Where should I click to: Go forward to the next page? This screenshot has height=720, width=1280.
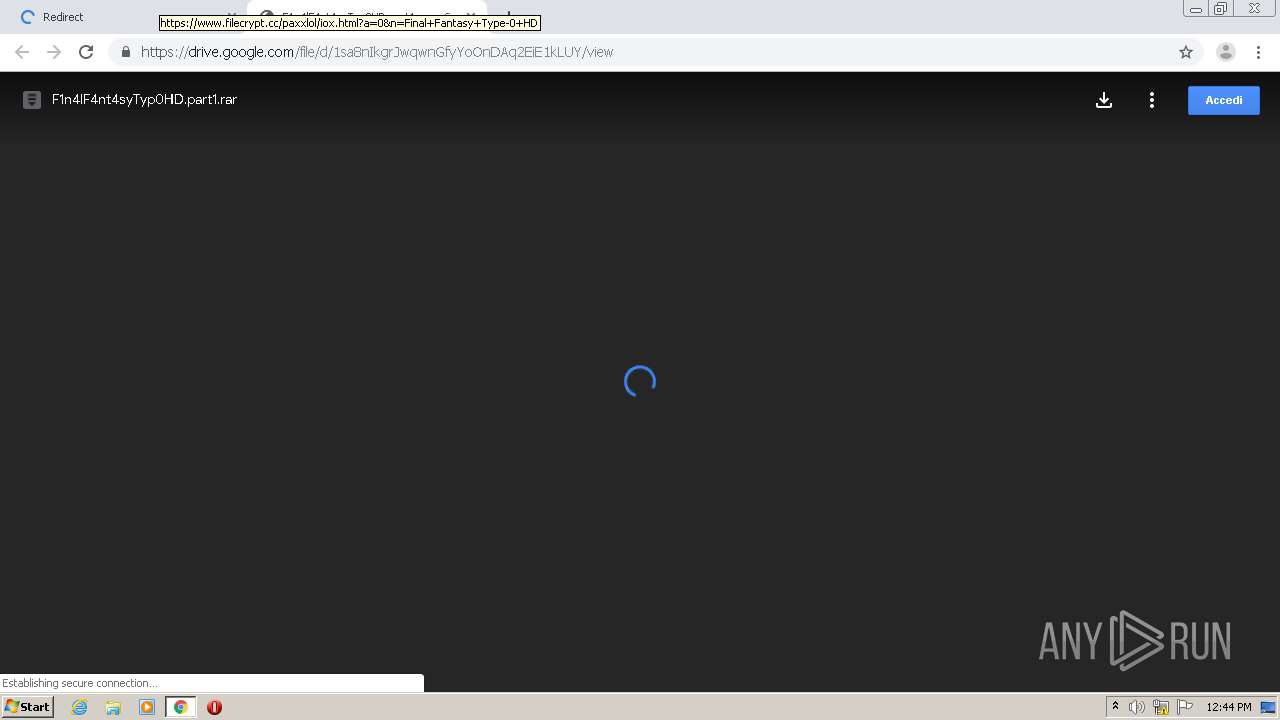tap(54, 52)
